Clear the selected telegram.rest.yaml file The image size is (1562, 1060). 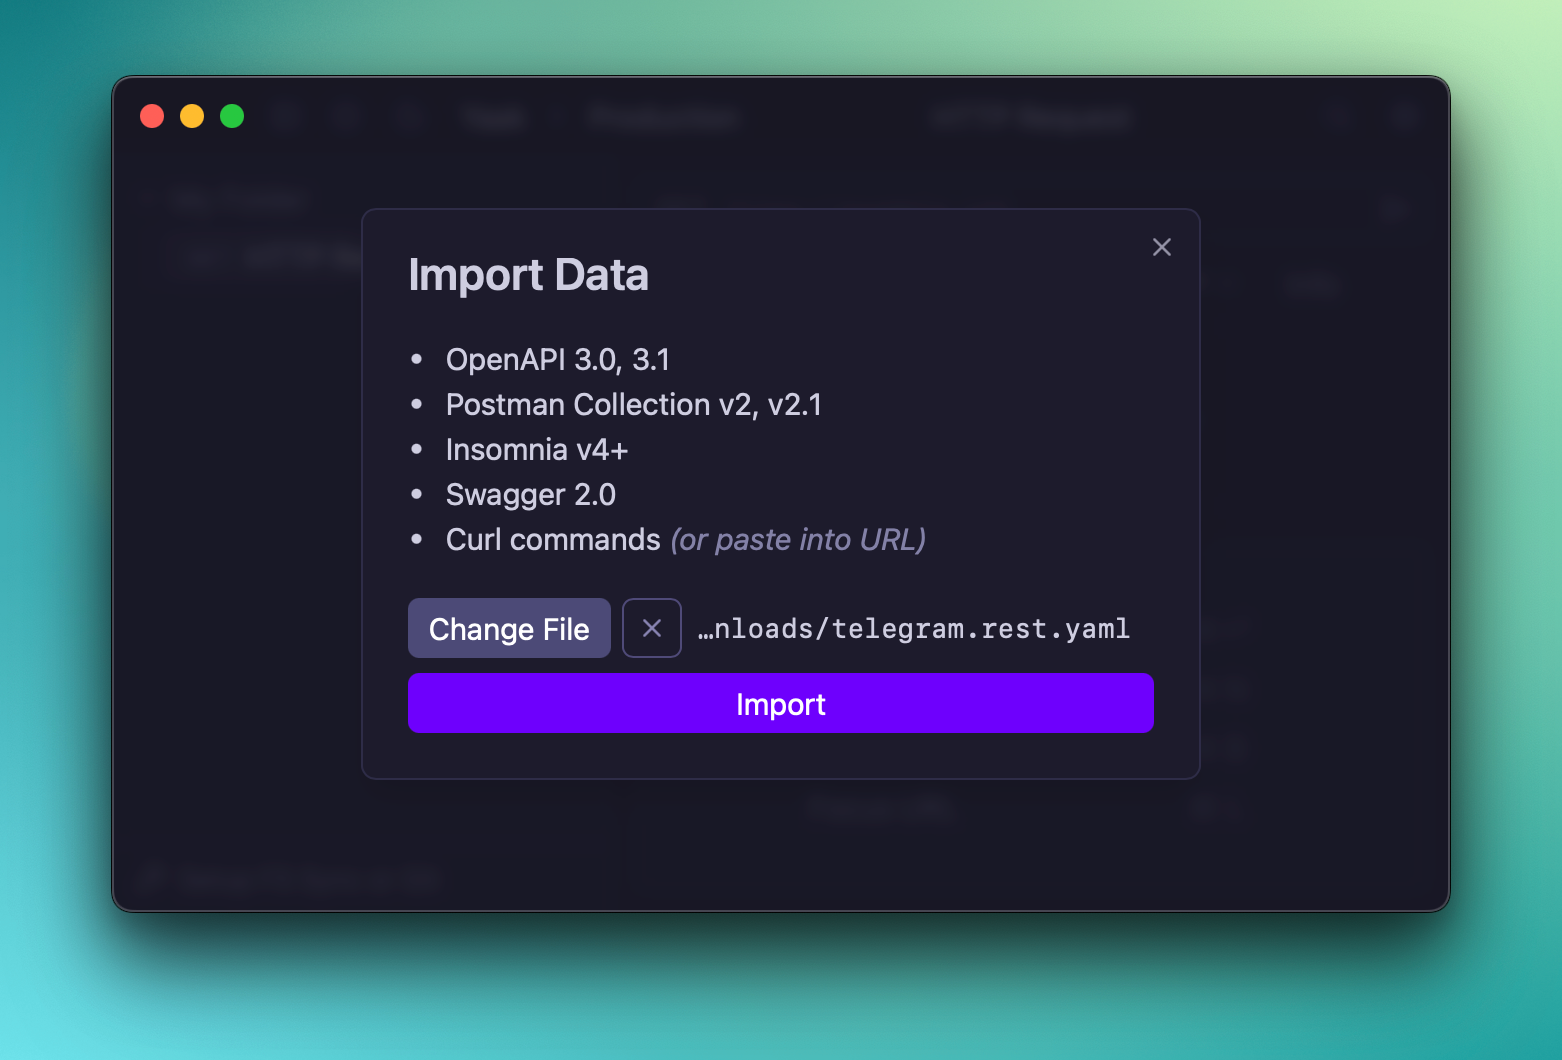pos(651,628)
